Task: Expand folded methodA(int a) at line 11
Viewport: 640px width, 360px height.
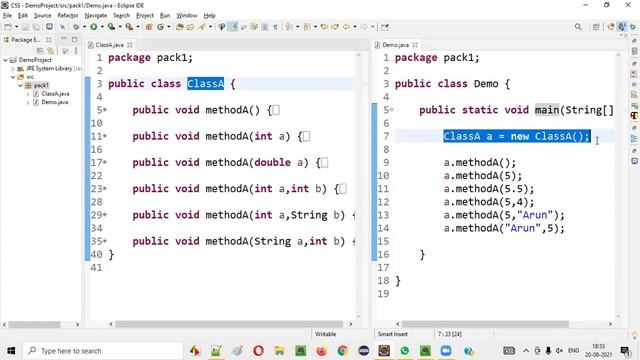Action: click(105, 136)
